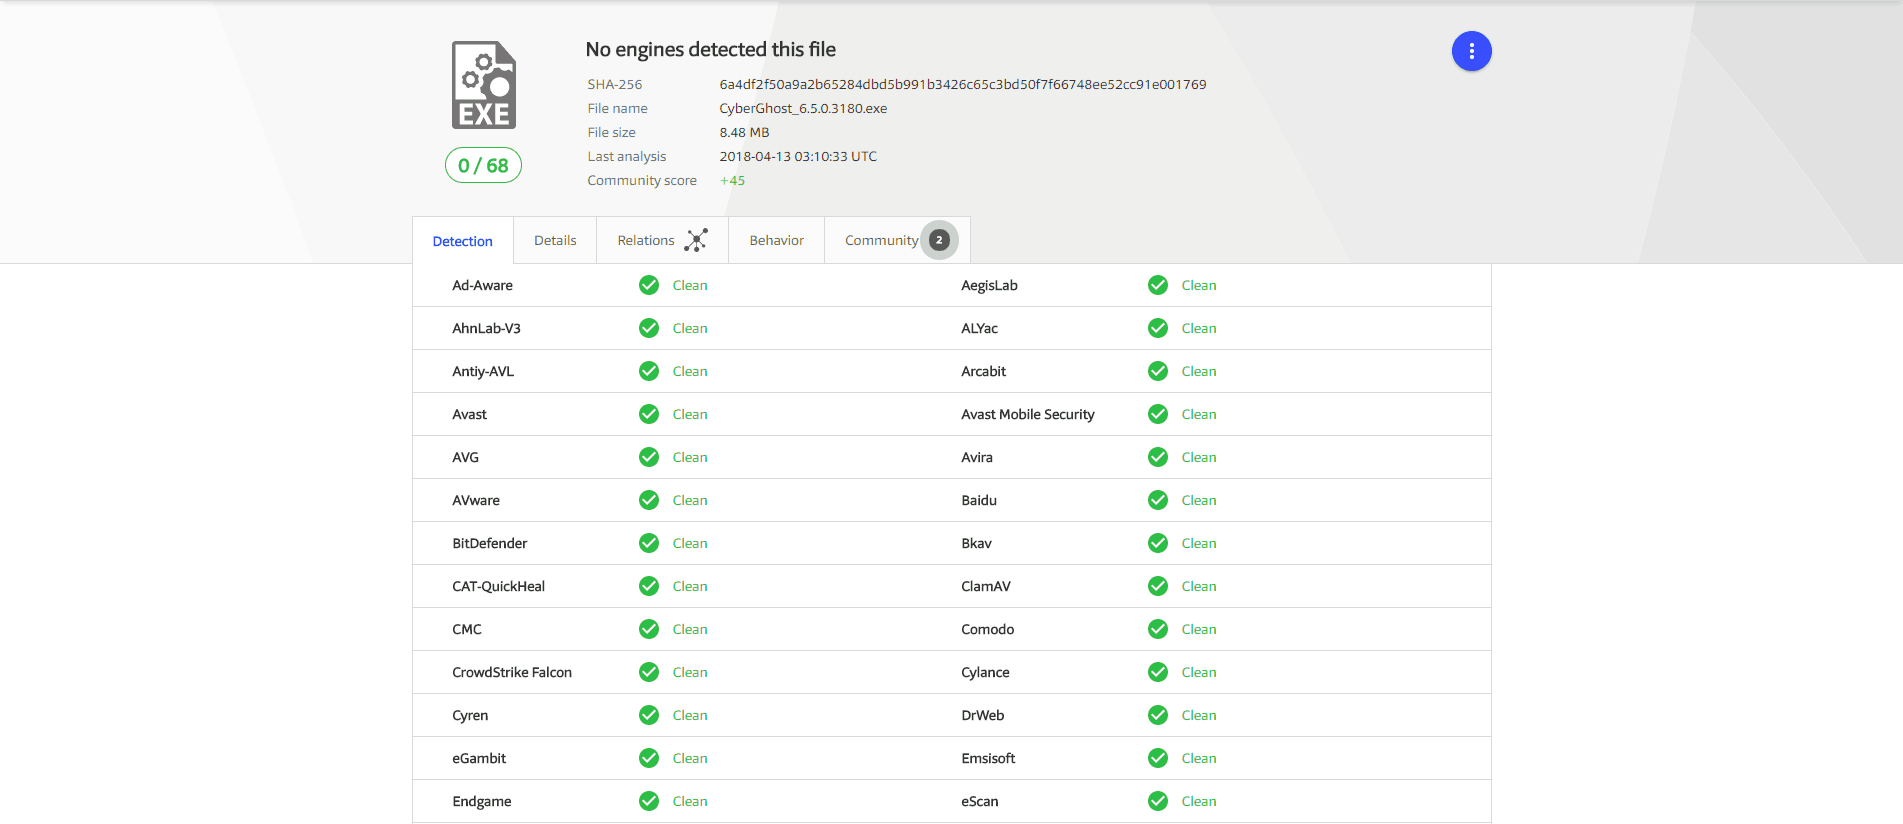This screenshot has width=1903, height=824.
Task: Click the 0 / 68 detection score badge
Action: click(483, 165)
